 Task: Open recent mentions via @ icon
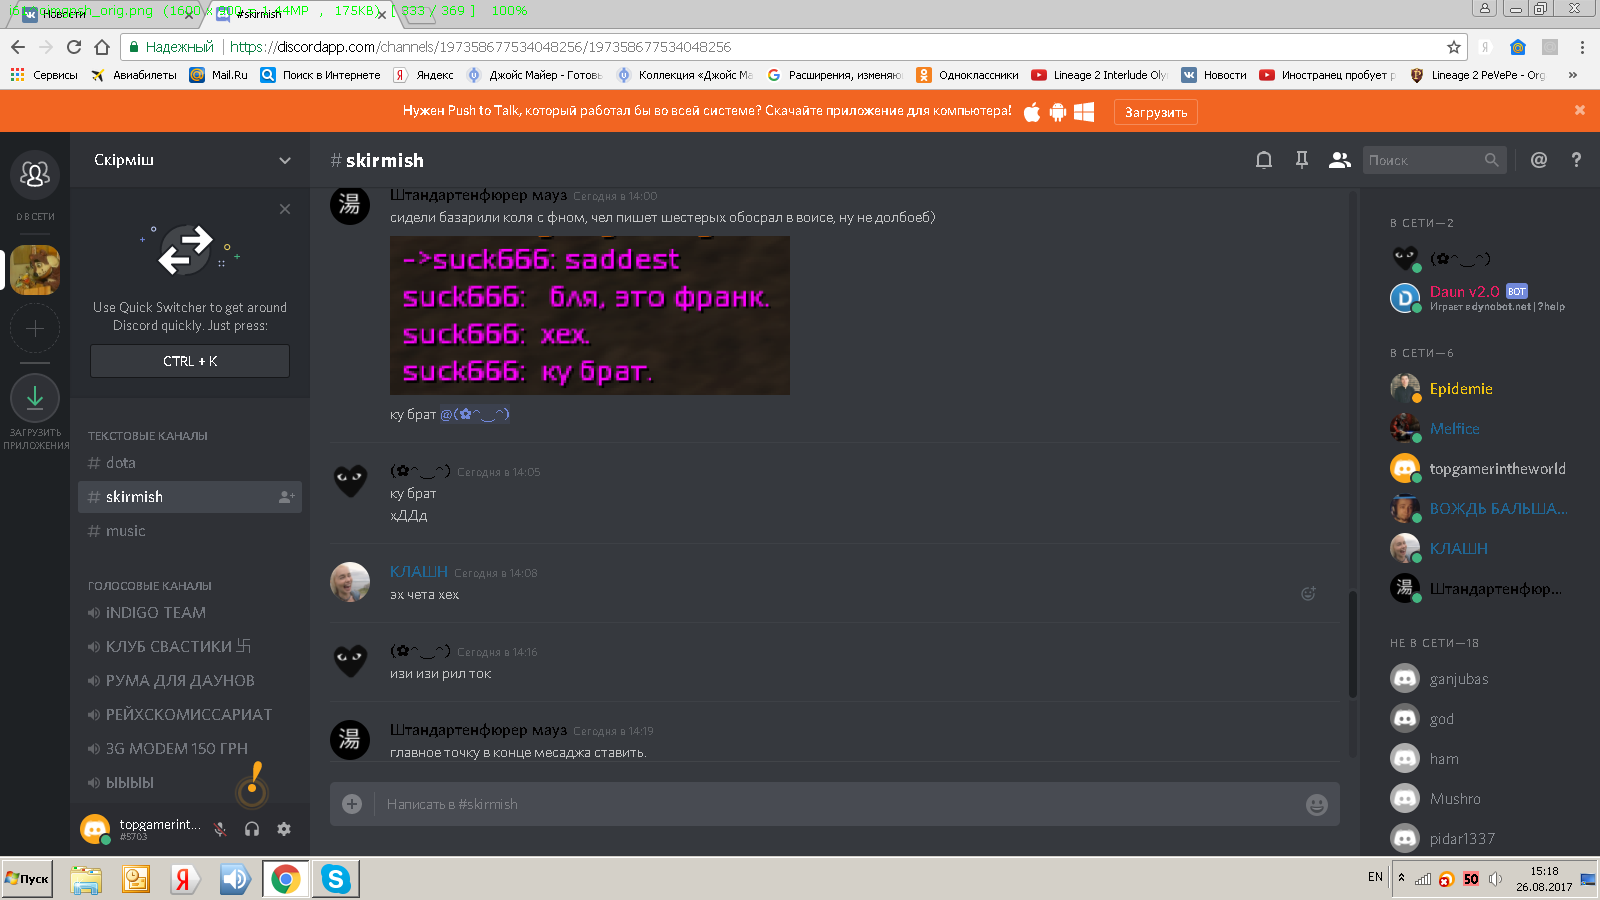1539,160
